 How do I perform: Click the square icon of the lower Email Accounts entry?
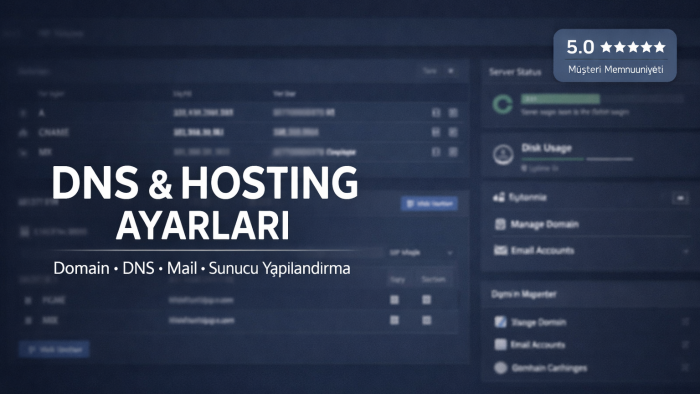click(x=500, y=344)
